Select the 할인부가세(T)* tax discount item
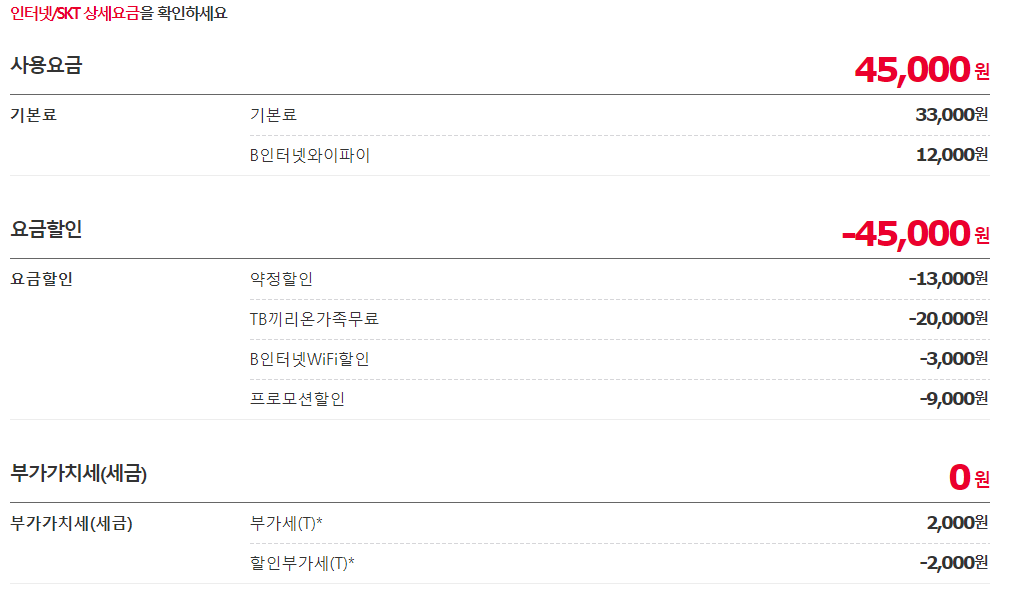The height and width of the screenshot is (598, 1011). (x=302, y=563)
